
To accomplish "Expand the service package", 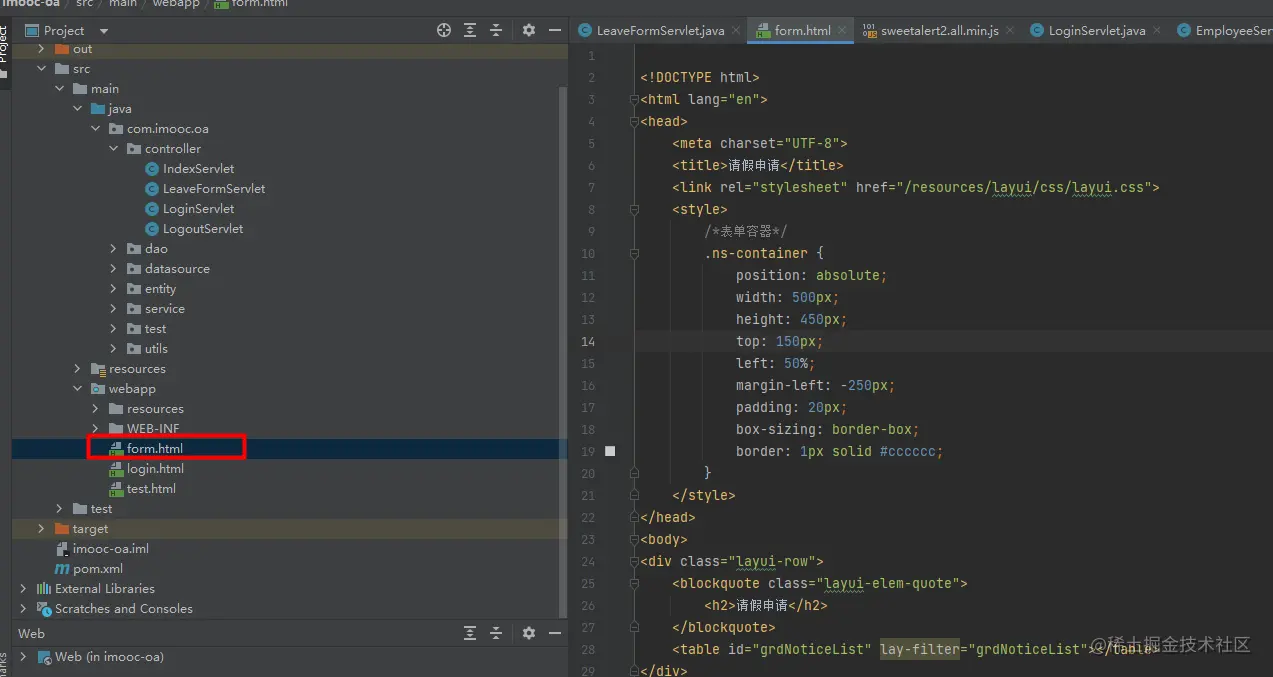I will tap(113, 309).
